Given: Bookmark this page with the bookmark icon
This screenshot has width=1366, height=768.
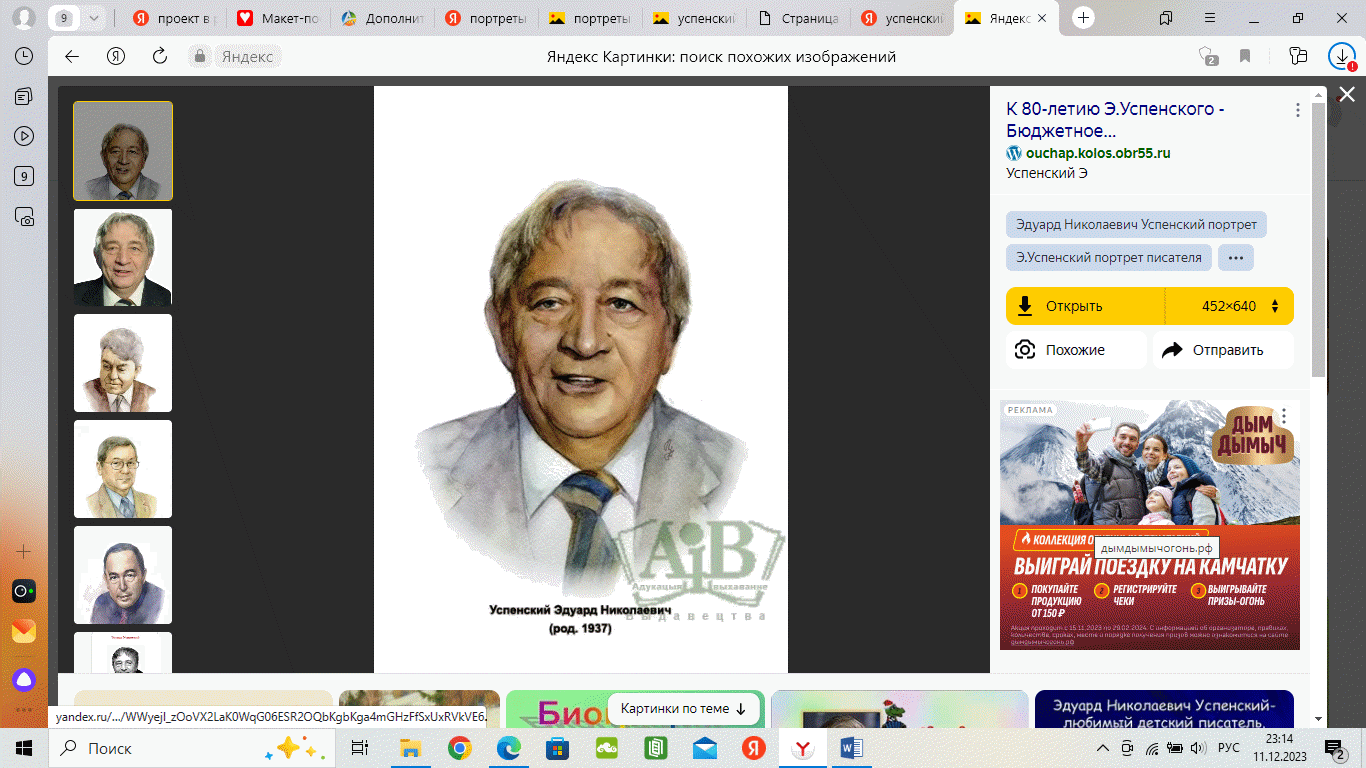Looking at the screenshot, I should coord(1245,56).
